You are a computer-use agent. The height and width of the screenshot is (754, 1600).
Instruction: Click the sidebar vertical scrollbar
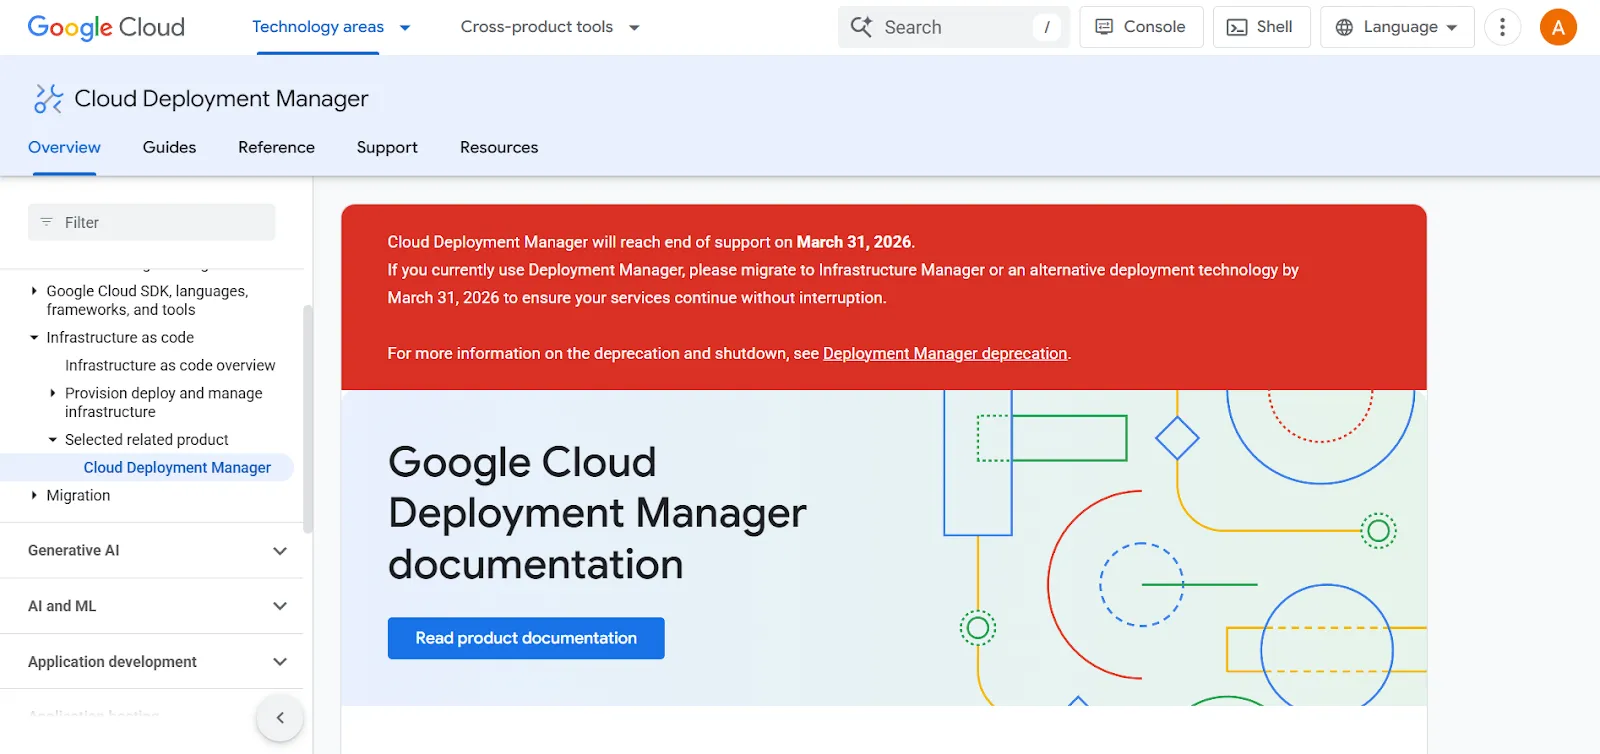(x=308, y=418)
